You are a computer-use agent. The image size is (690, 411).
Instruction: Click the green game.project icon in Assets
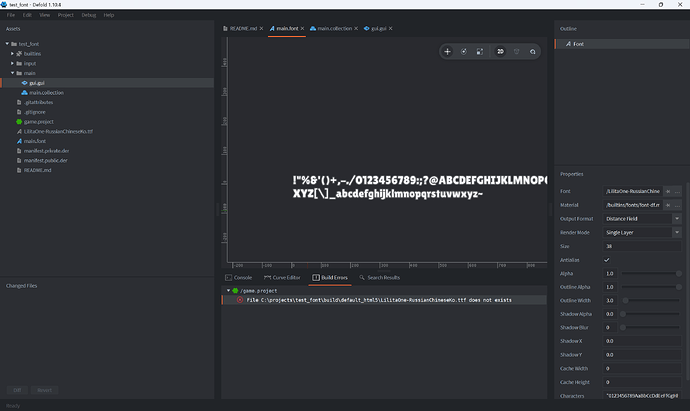[x=19, y=122]
